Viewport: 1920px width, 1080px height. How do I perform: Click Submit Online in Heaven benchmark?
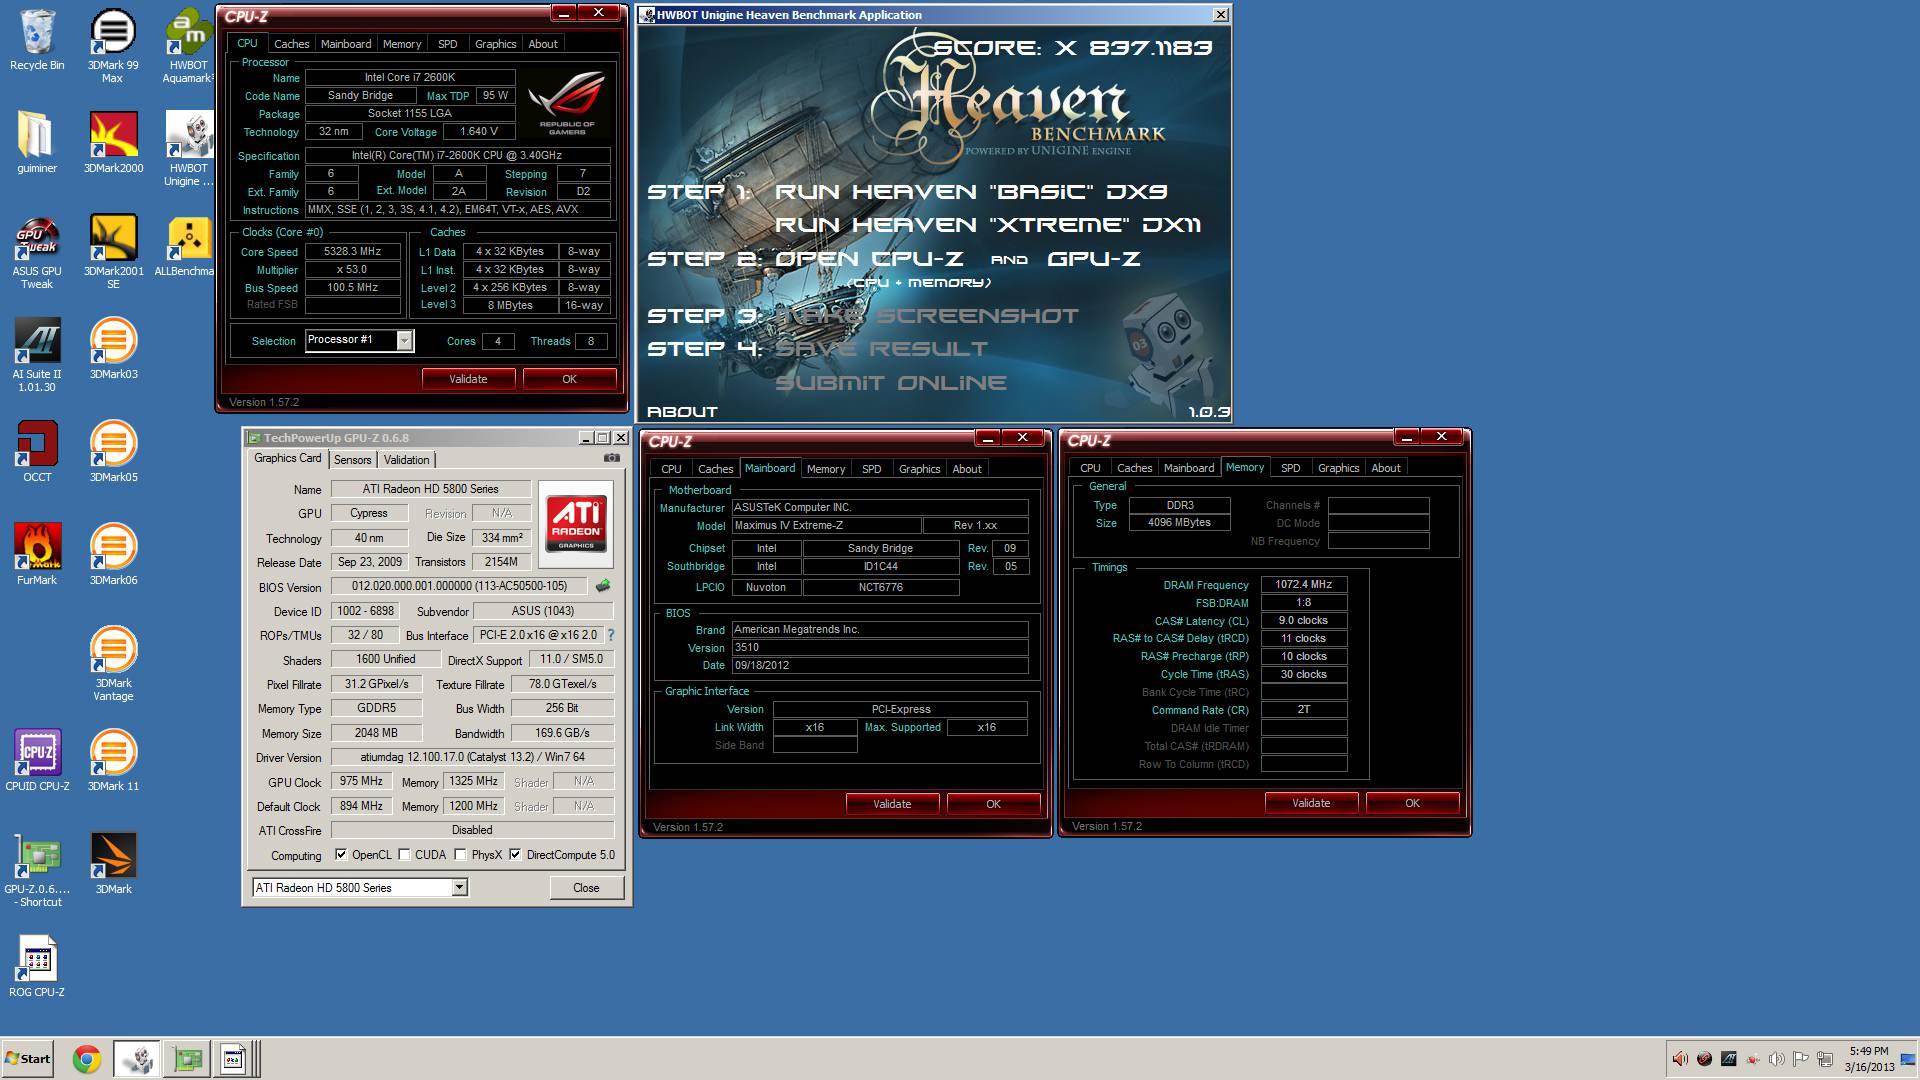[x=891, y=383]
